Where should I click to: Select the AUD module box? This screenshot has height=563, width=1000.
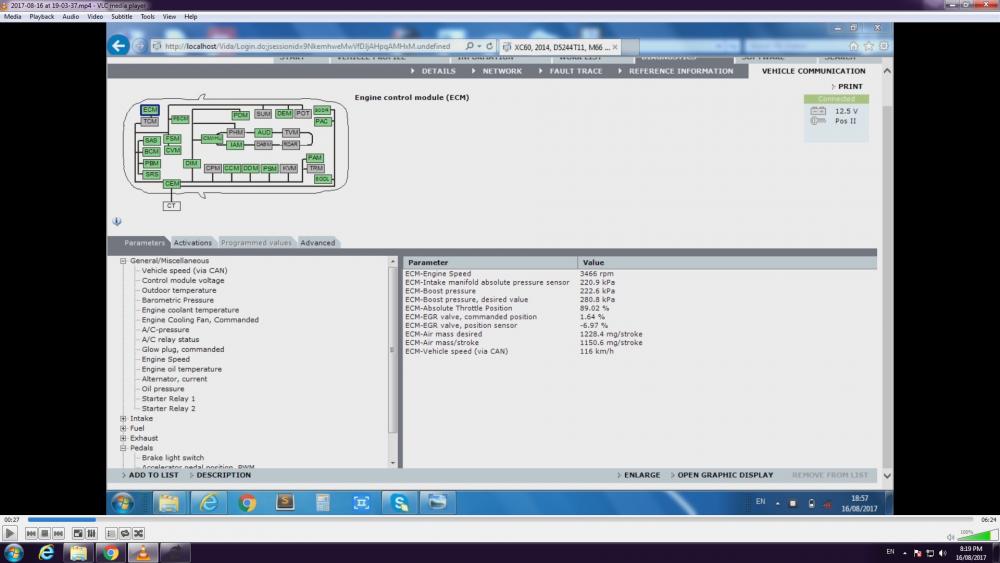[263, 132]
